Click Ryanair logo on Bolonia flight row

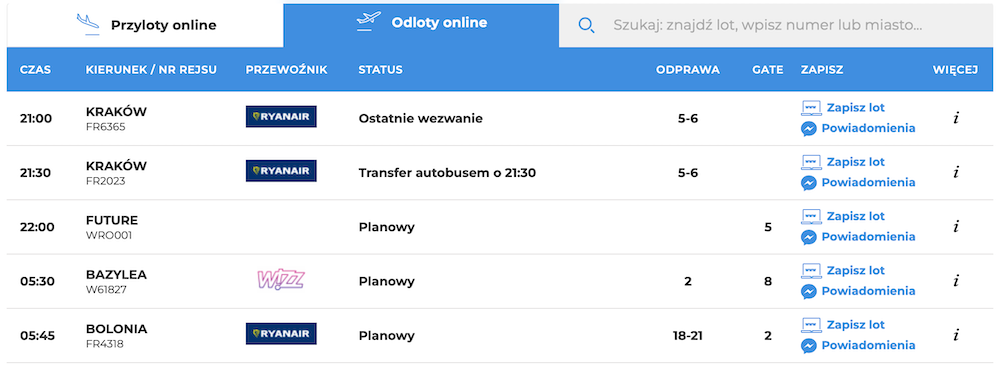click(x=281, y=334)
